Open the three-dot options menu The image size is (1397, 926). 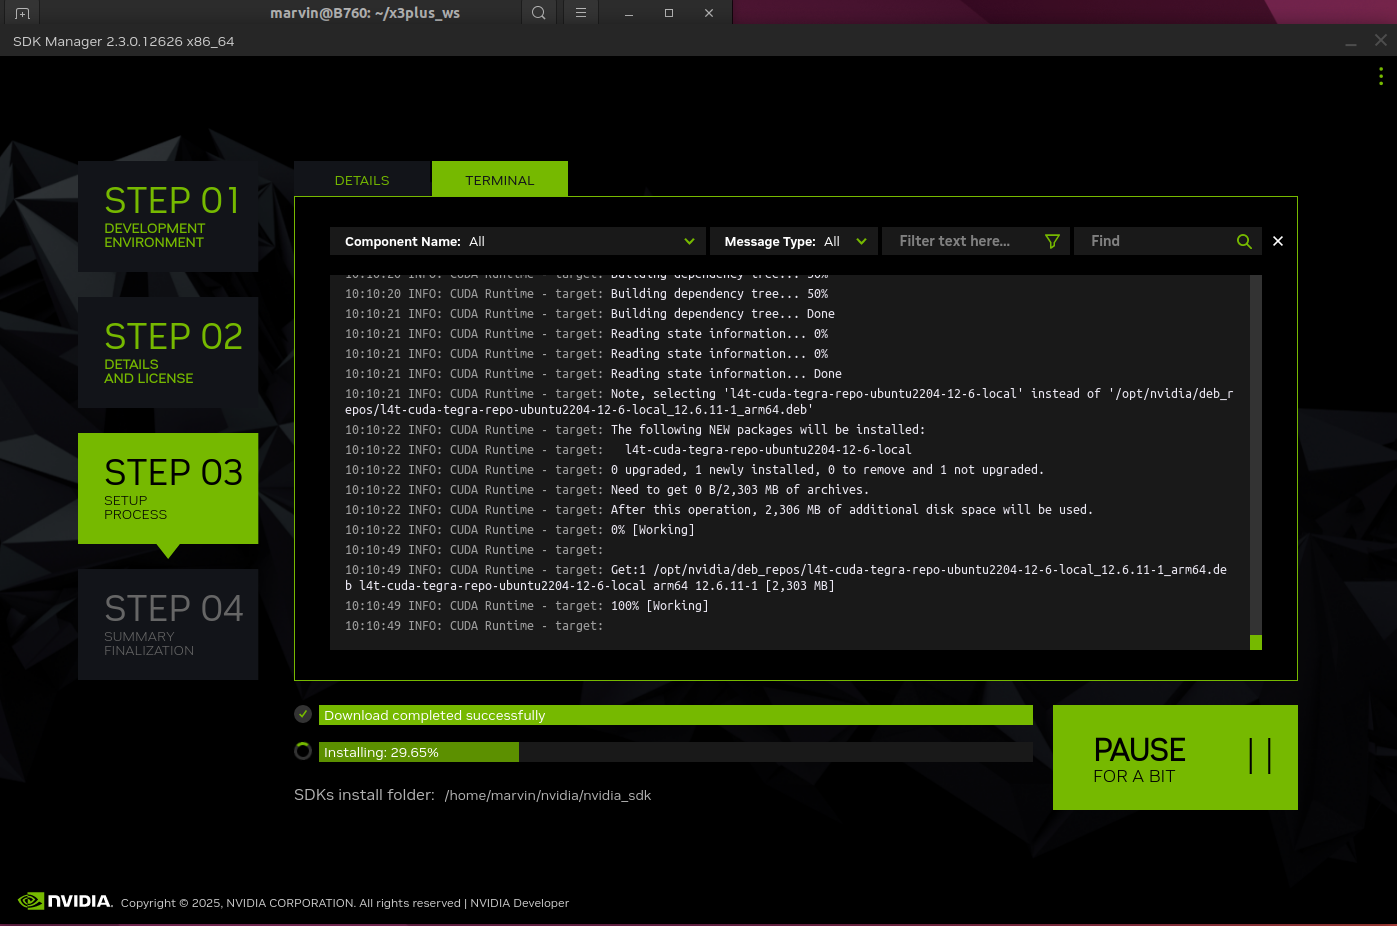tap(1381, 76)
